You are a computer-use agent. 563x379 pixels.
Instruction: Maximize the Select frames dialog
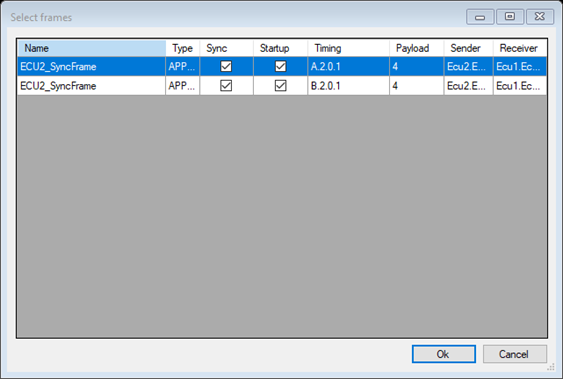coord(510,17)
